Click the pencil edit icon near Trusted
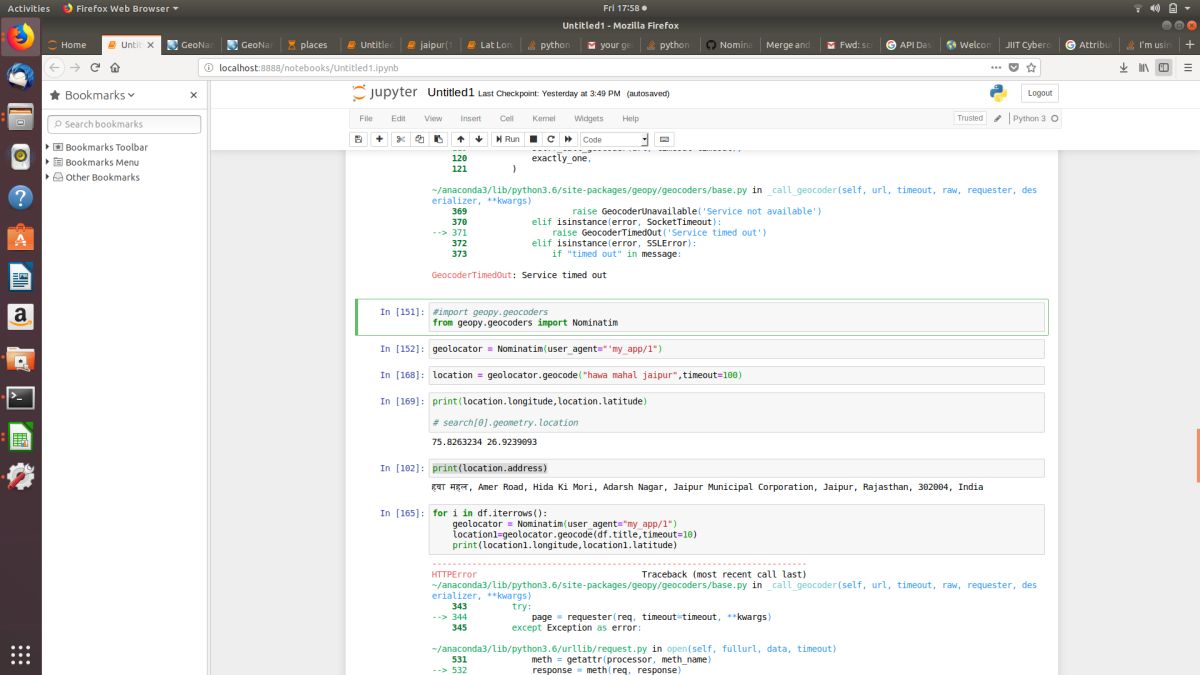Screen dimensions: 1200x675 [x=997, y=118]
